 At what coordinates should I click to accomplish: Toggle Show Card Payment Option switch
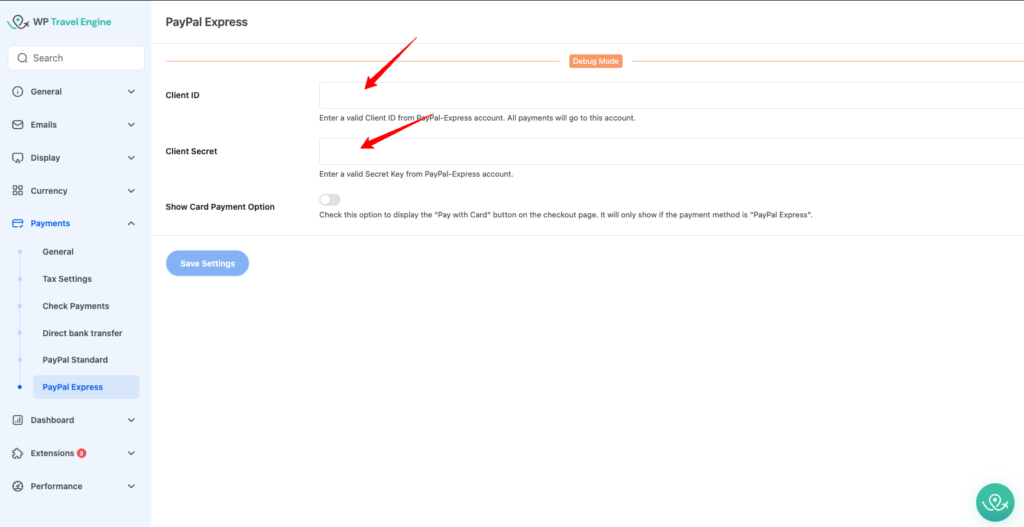click(x=330, y=200)
